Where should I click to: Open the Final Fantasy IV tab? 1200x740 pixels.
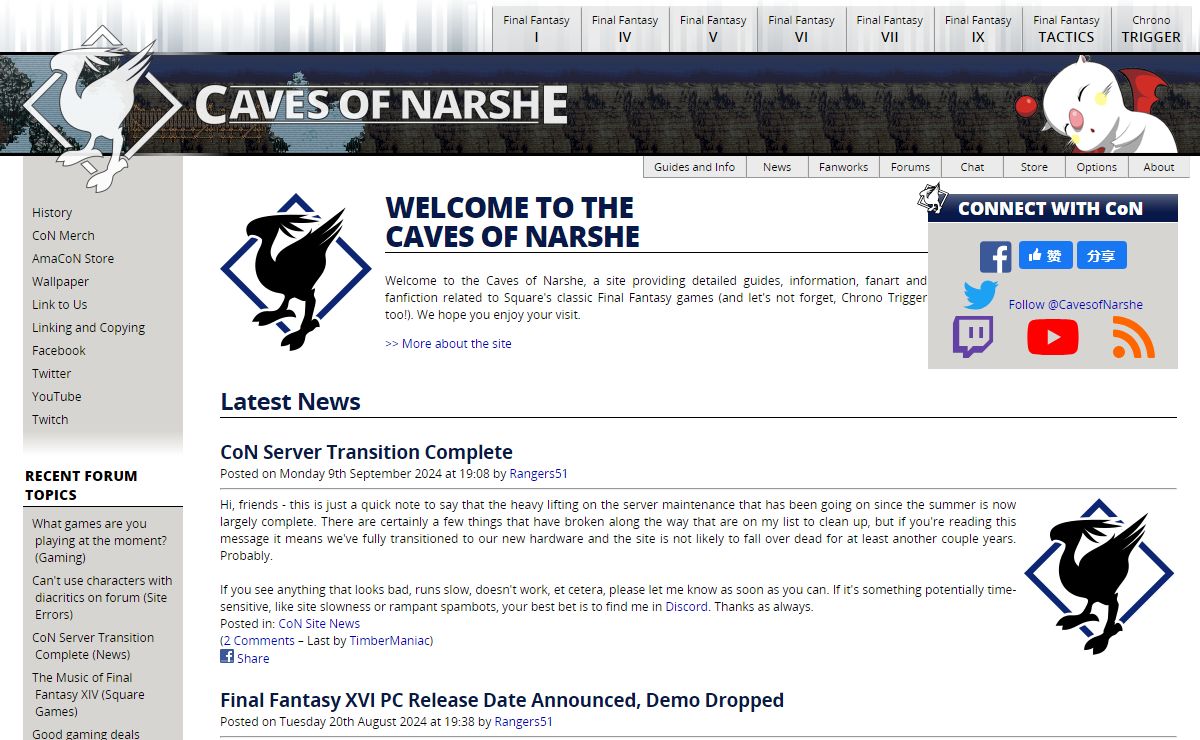(x=625, y=29)
